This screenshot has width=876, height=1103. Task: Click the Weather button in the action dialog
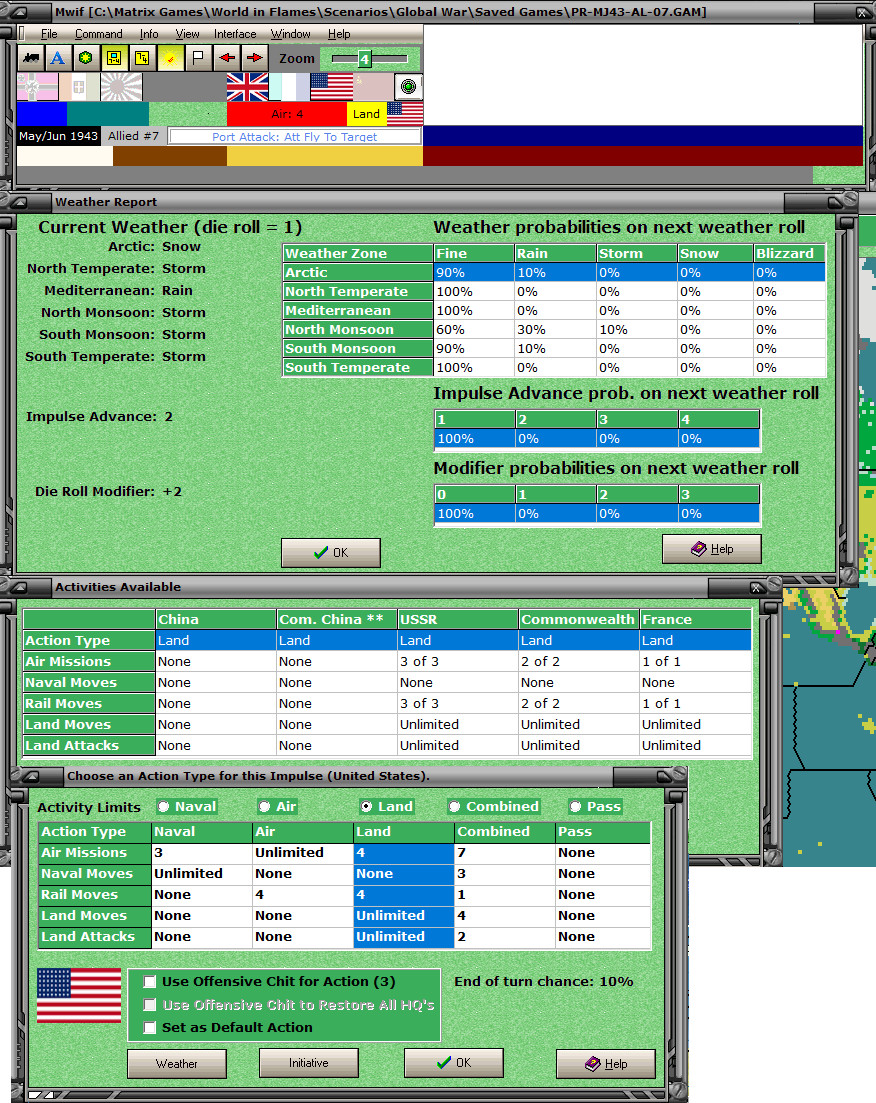point(177,1064)
